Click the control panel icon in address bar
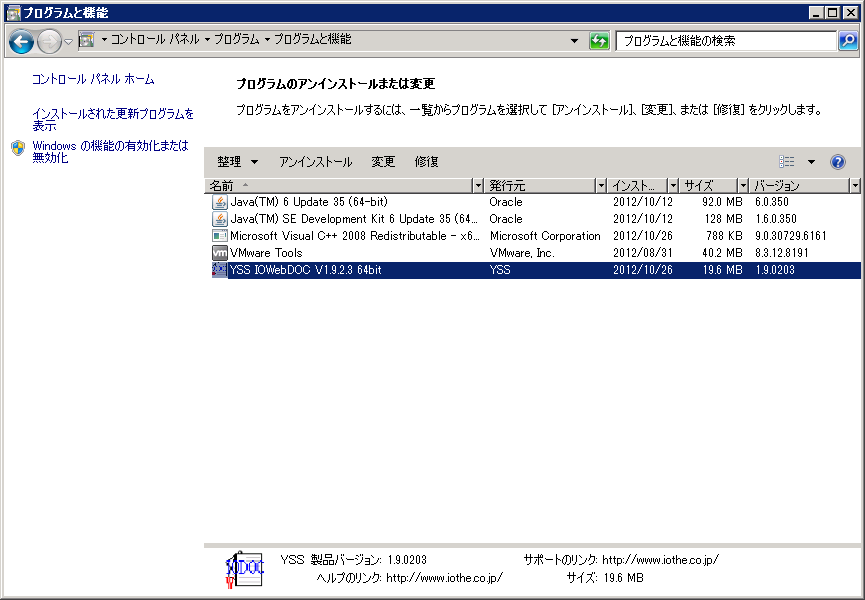865x600 pixels. click(87, 40)
